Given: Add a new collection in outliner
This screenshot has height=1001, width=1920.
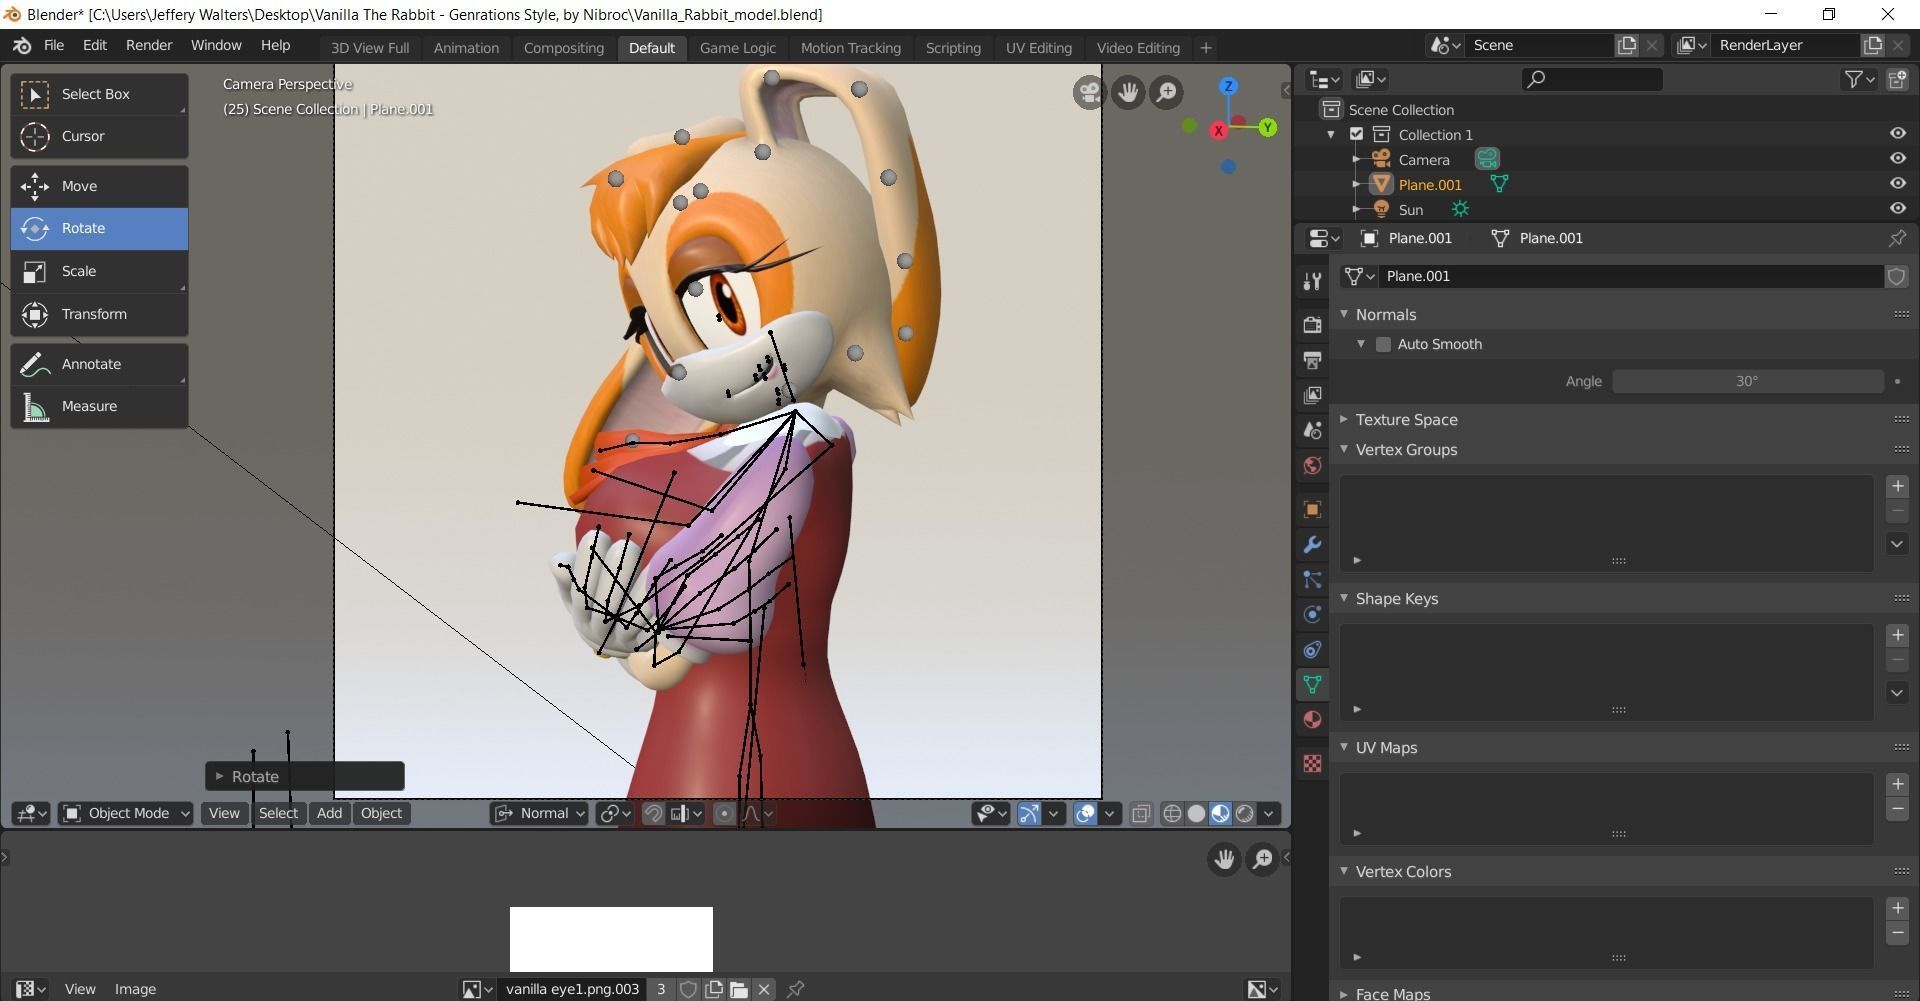Looking at the screenshot, I should coord(1897,79).
